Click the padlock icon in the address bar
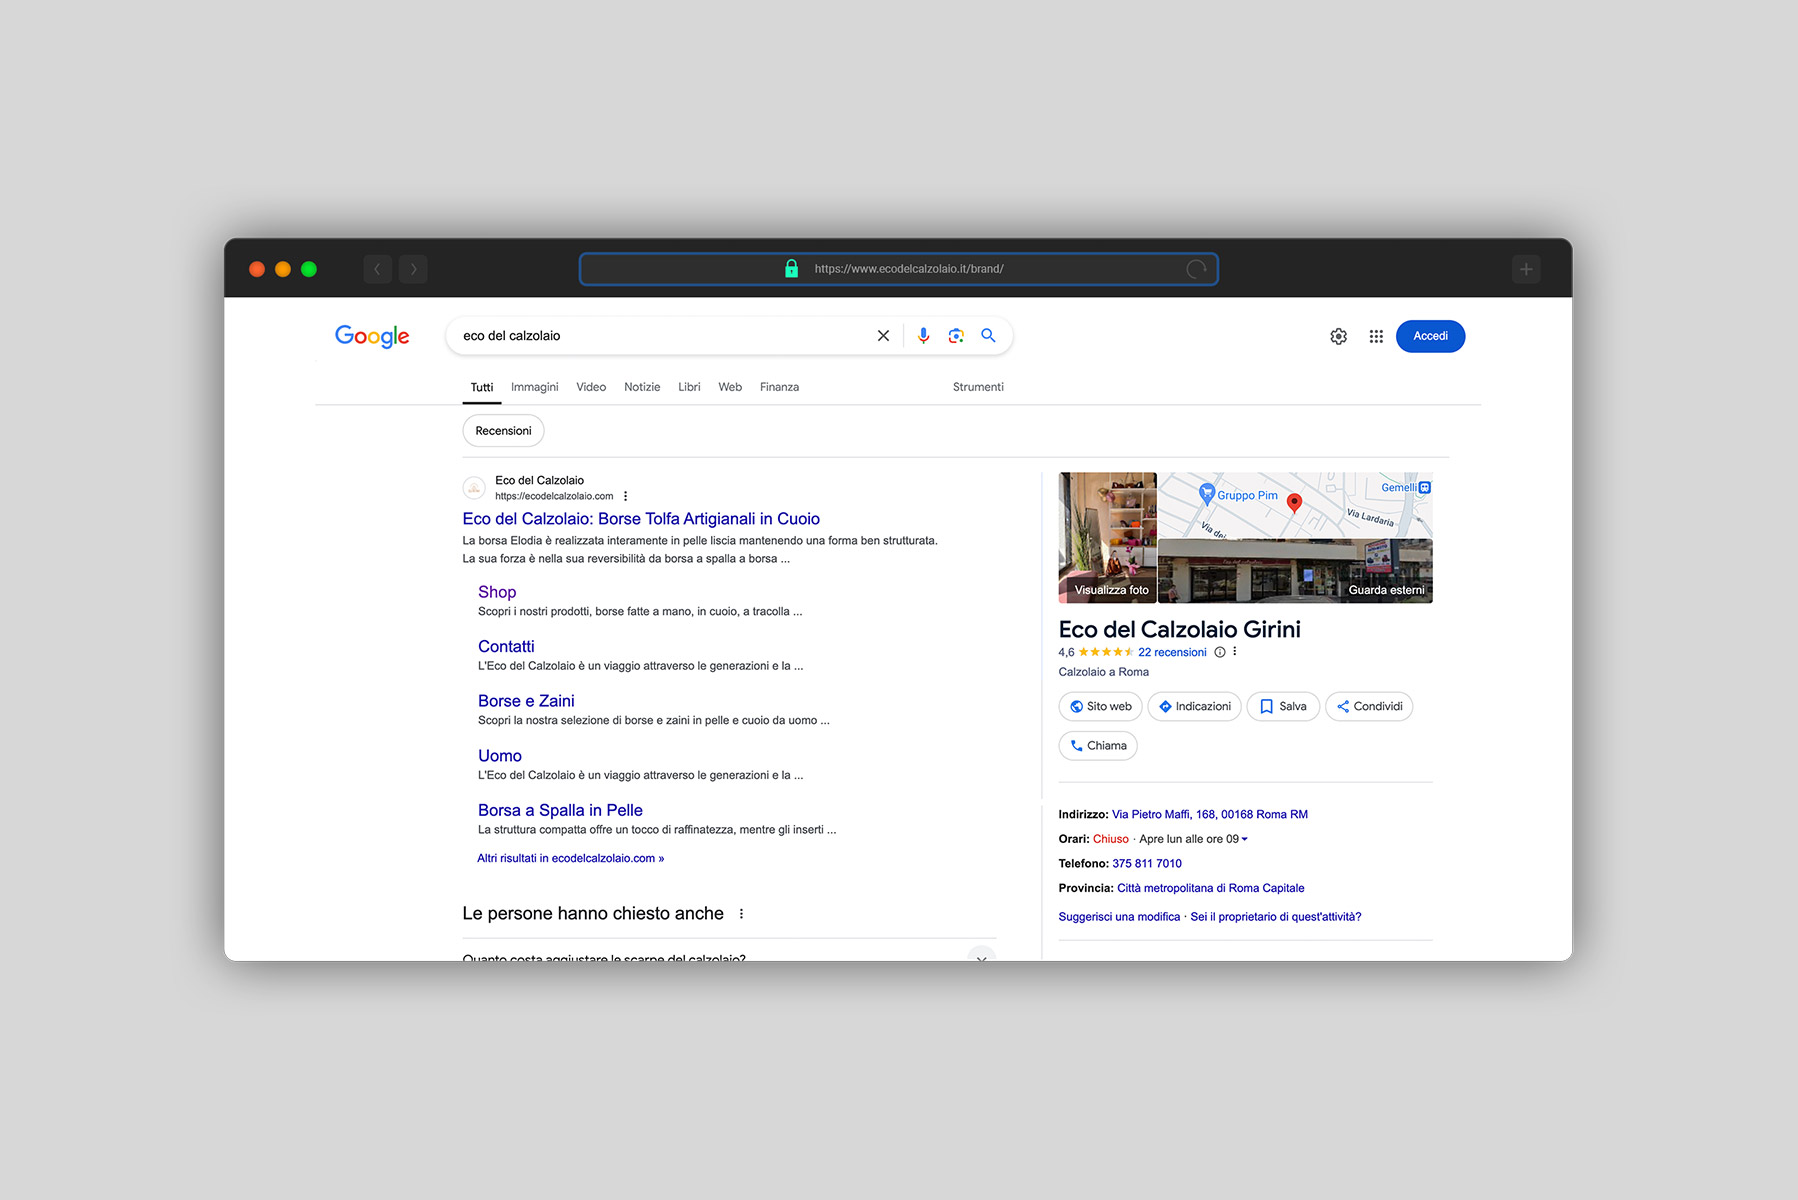Image resolution: width=1798 pixels, height=1200 pixels. click(791, 268)
